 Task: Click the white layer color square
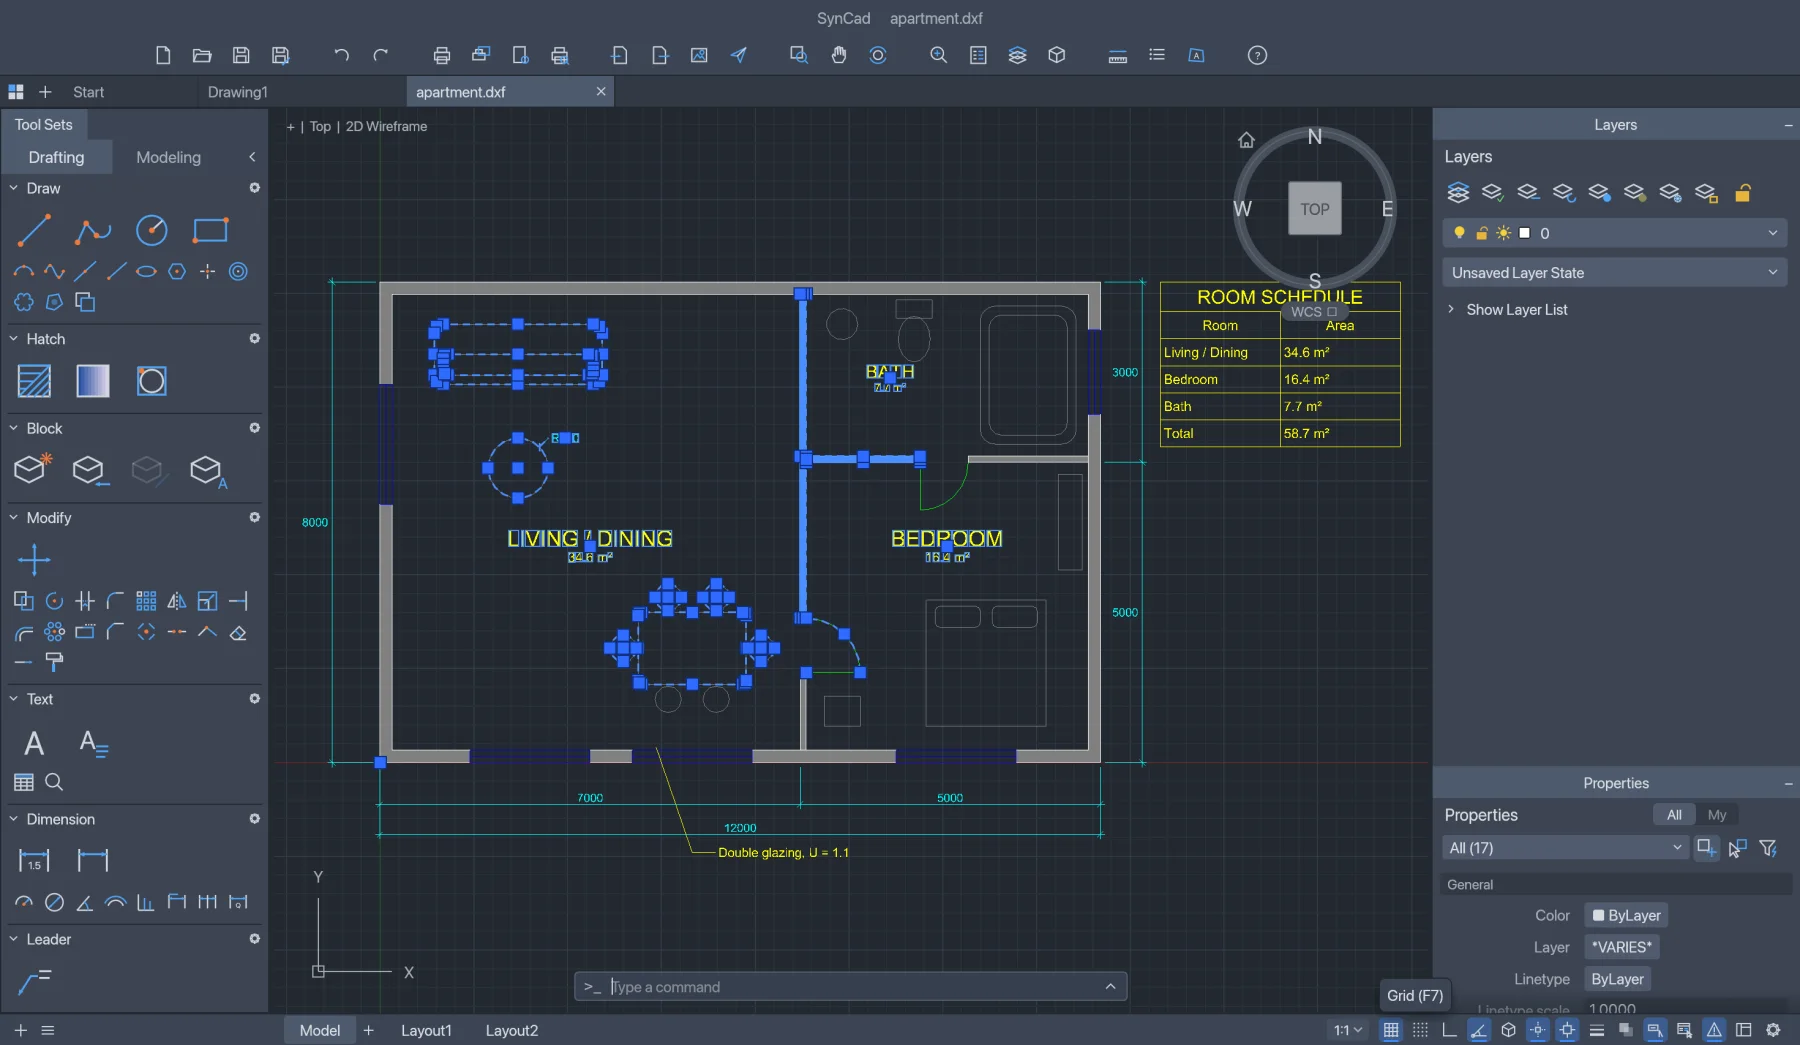(1525, 233)
